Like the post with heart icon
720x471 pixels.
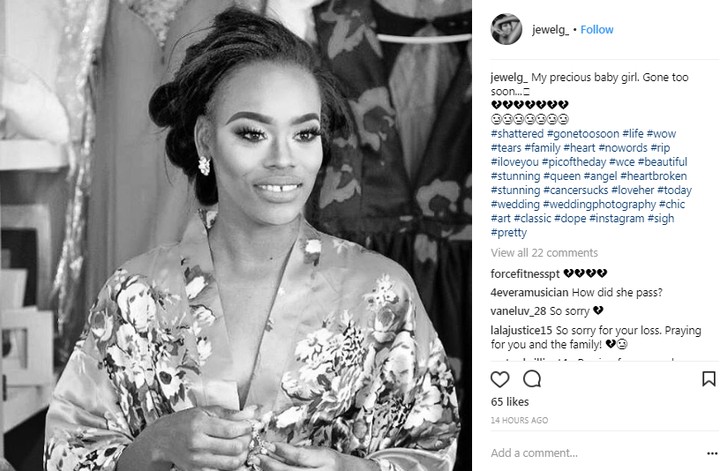tap(500, 379)
